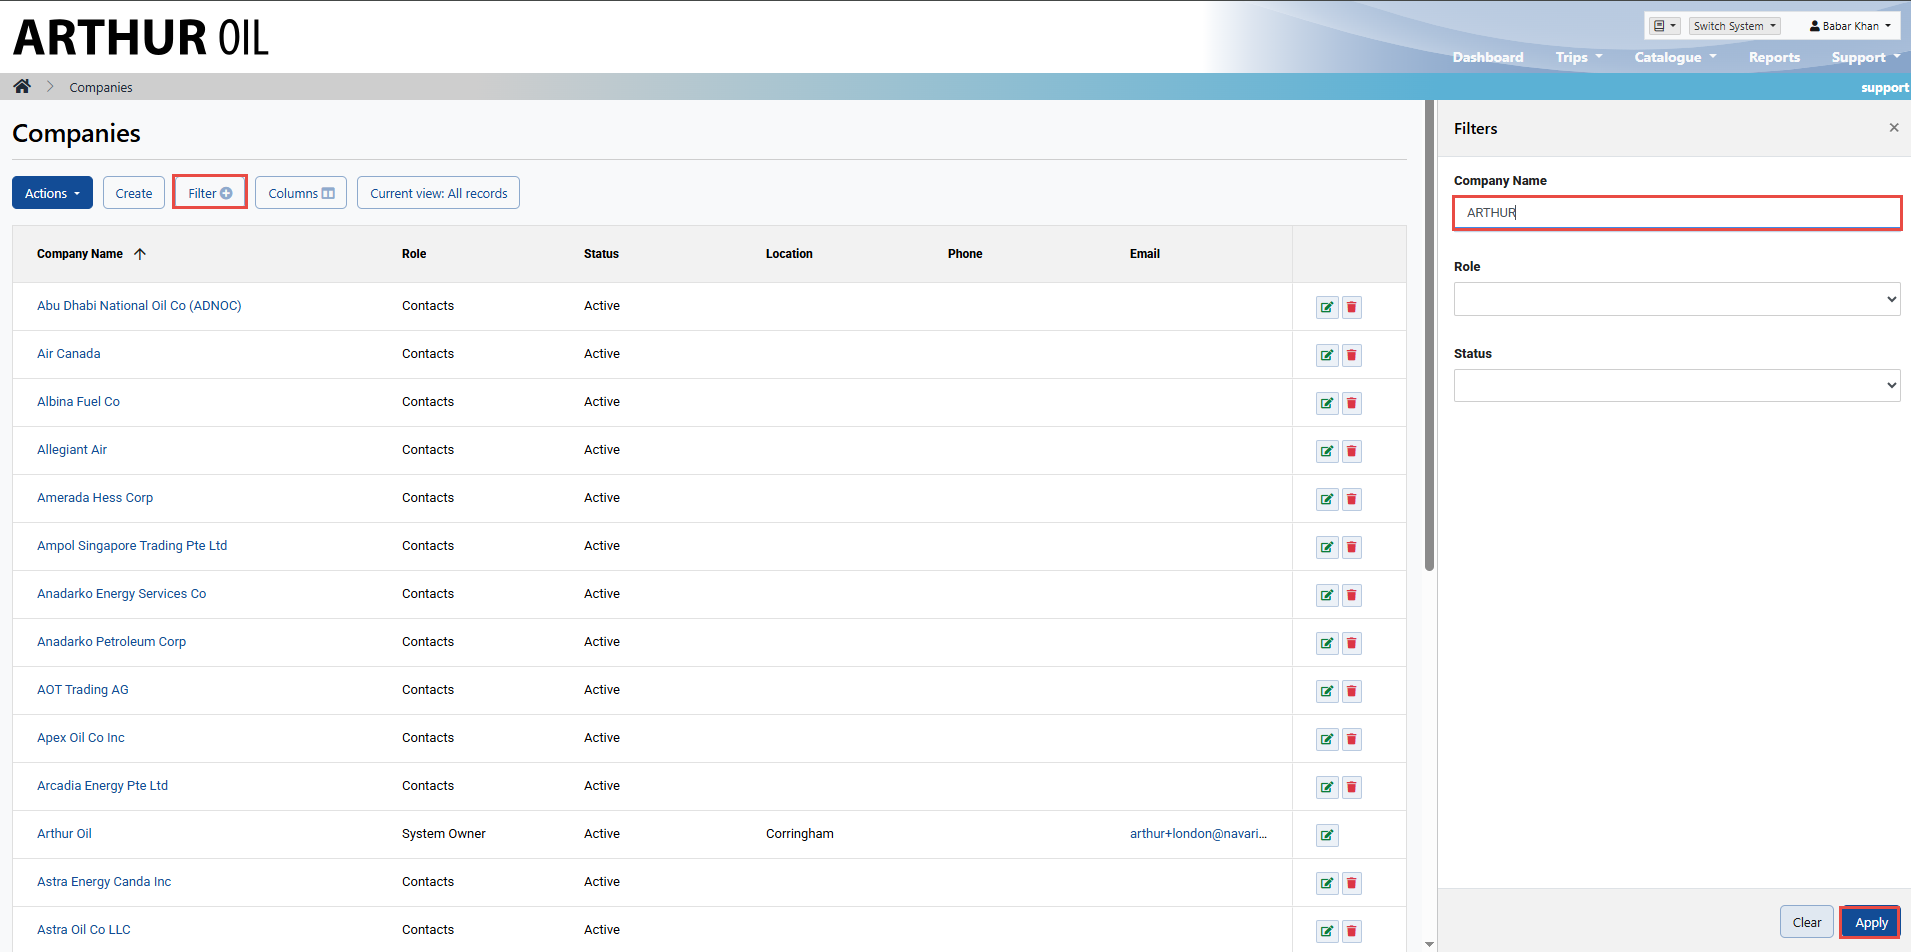
Task: Sort by the Role column header
Action: tap(414, 254)
